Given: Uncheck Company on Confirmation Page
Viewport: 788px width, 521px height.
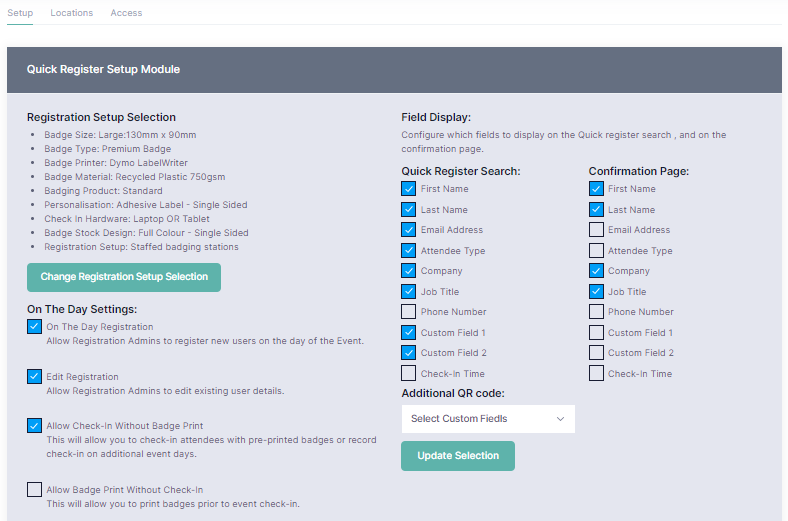Looking at the screenshot, I should coord(596,271).
